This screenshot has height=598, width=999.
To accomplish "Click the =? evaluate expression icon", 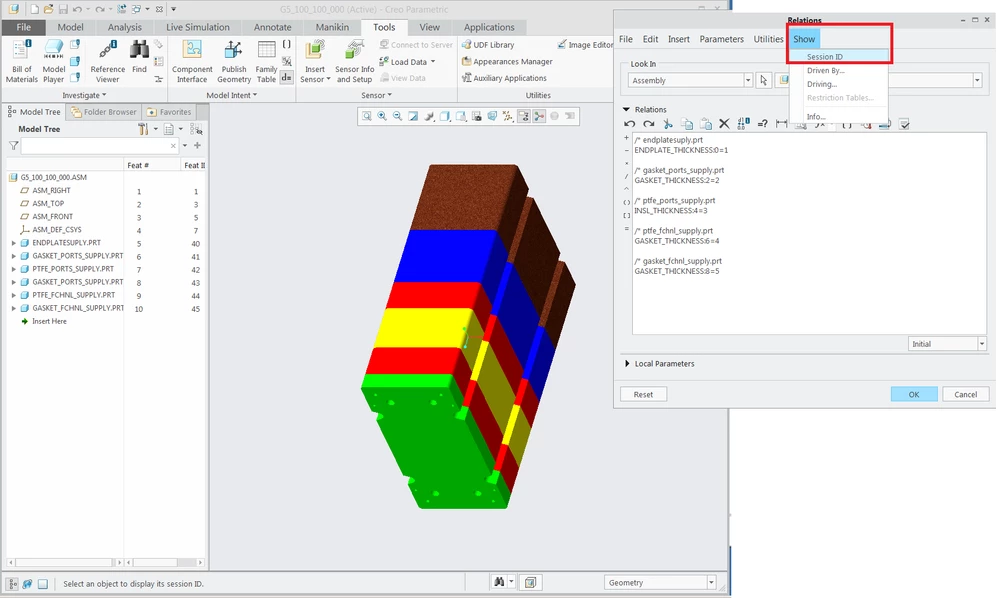I will (762, 124).
